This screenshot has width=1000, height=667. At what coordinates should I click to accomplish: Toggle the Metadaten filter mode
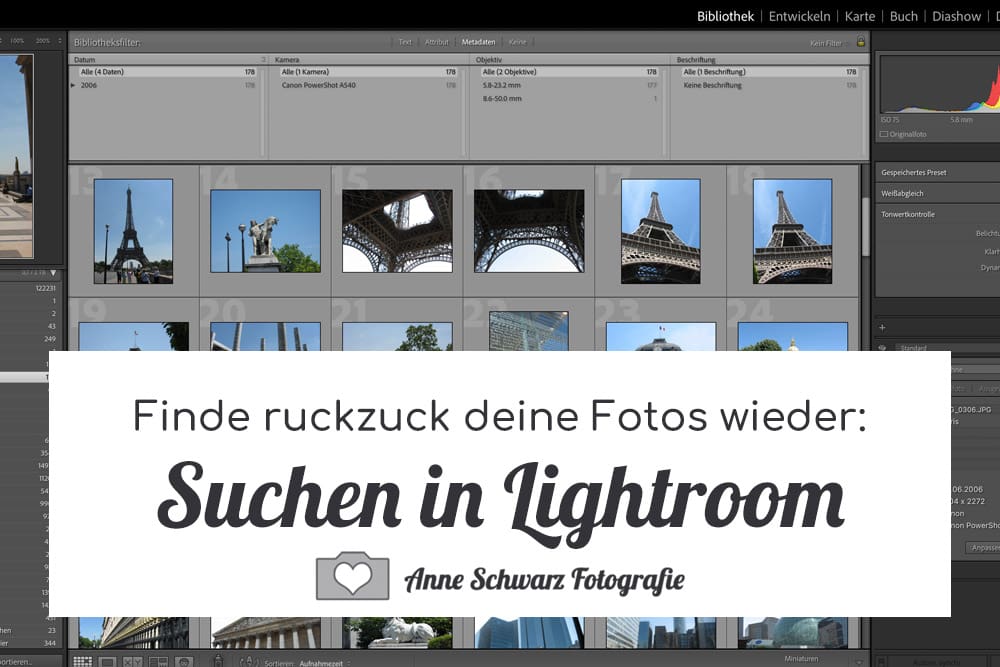pyautogui.click(x=477, y=42)
